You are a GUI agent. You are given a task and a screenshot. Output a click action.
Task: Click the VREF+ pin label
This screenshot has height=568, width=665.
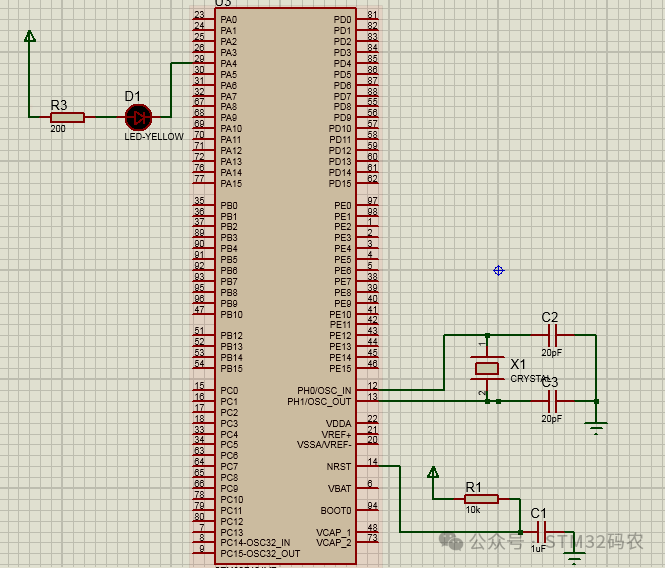pos(336,434)
